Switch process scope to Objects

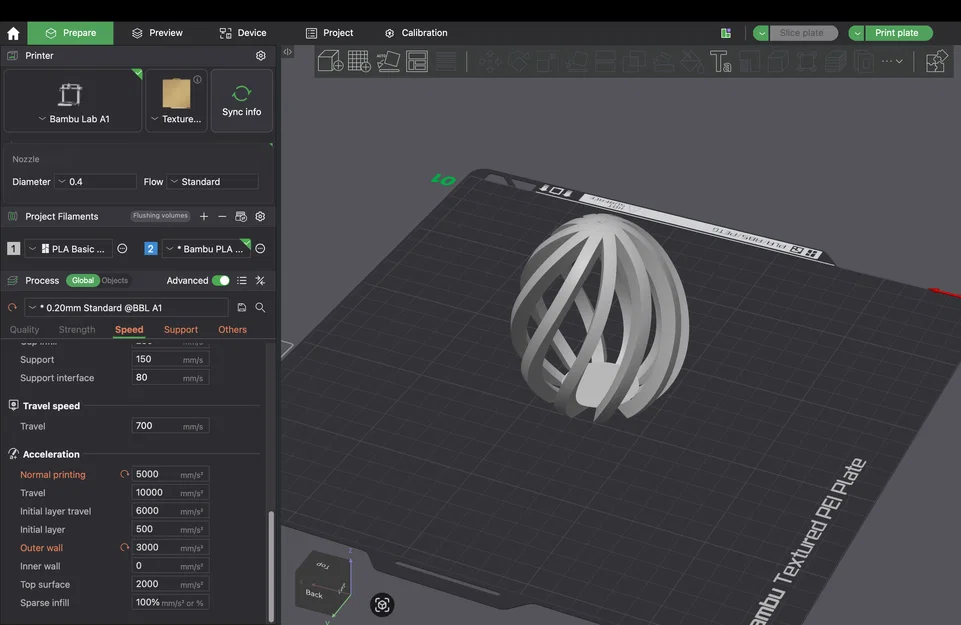click(115, 281)
